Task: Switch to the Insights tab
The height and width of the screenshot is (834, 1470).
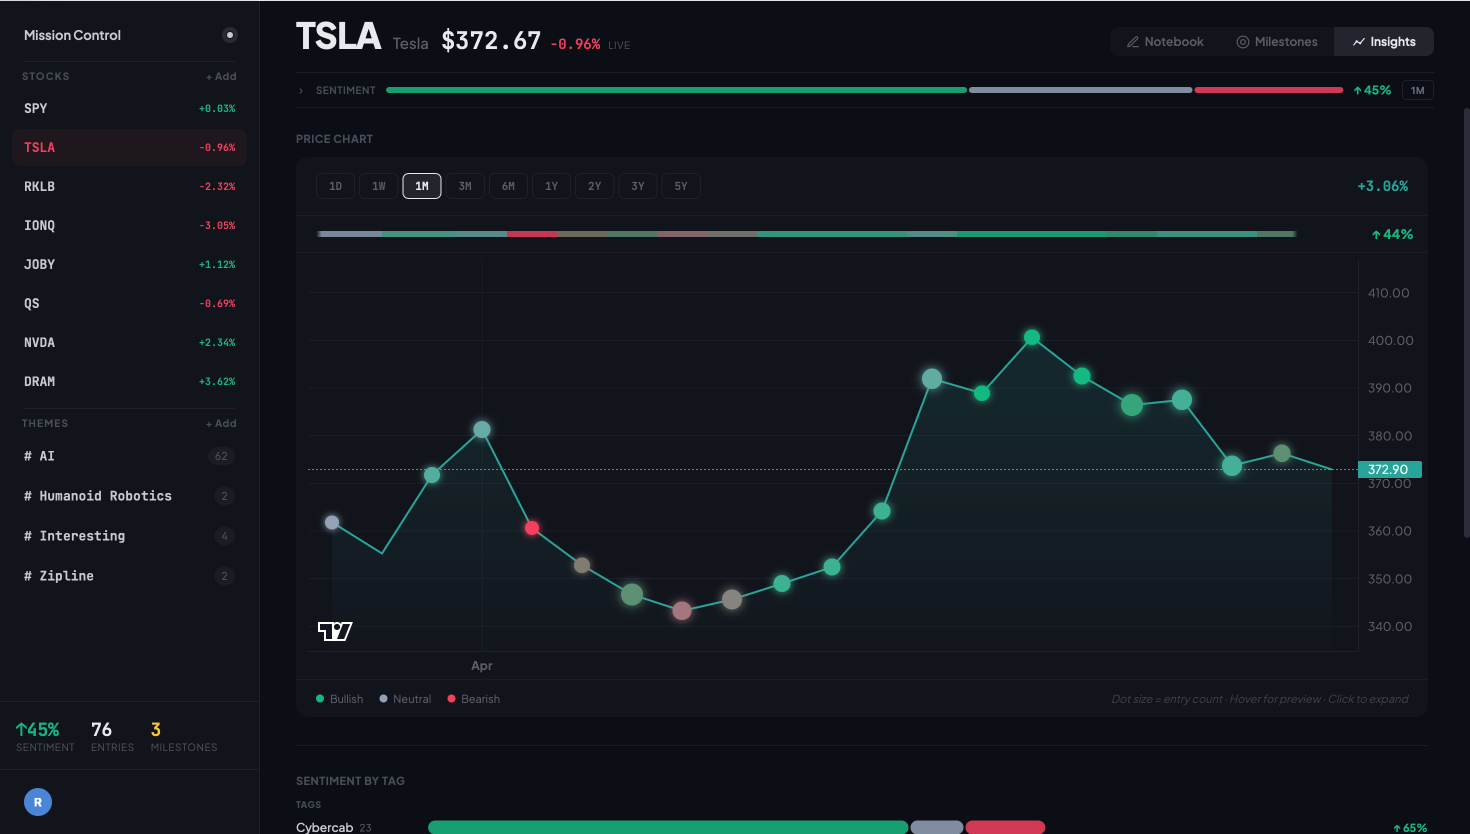Action: tap(1384, 42)
